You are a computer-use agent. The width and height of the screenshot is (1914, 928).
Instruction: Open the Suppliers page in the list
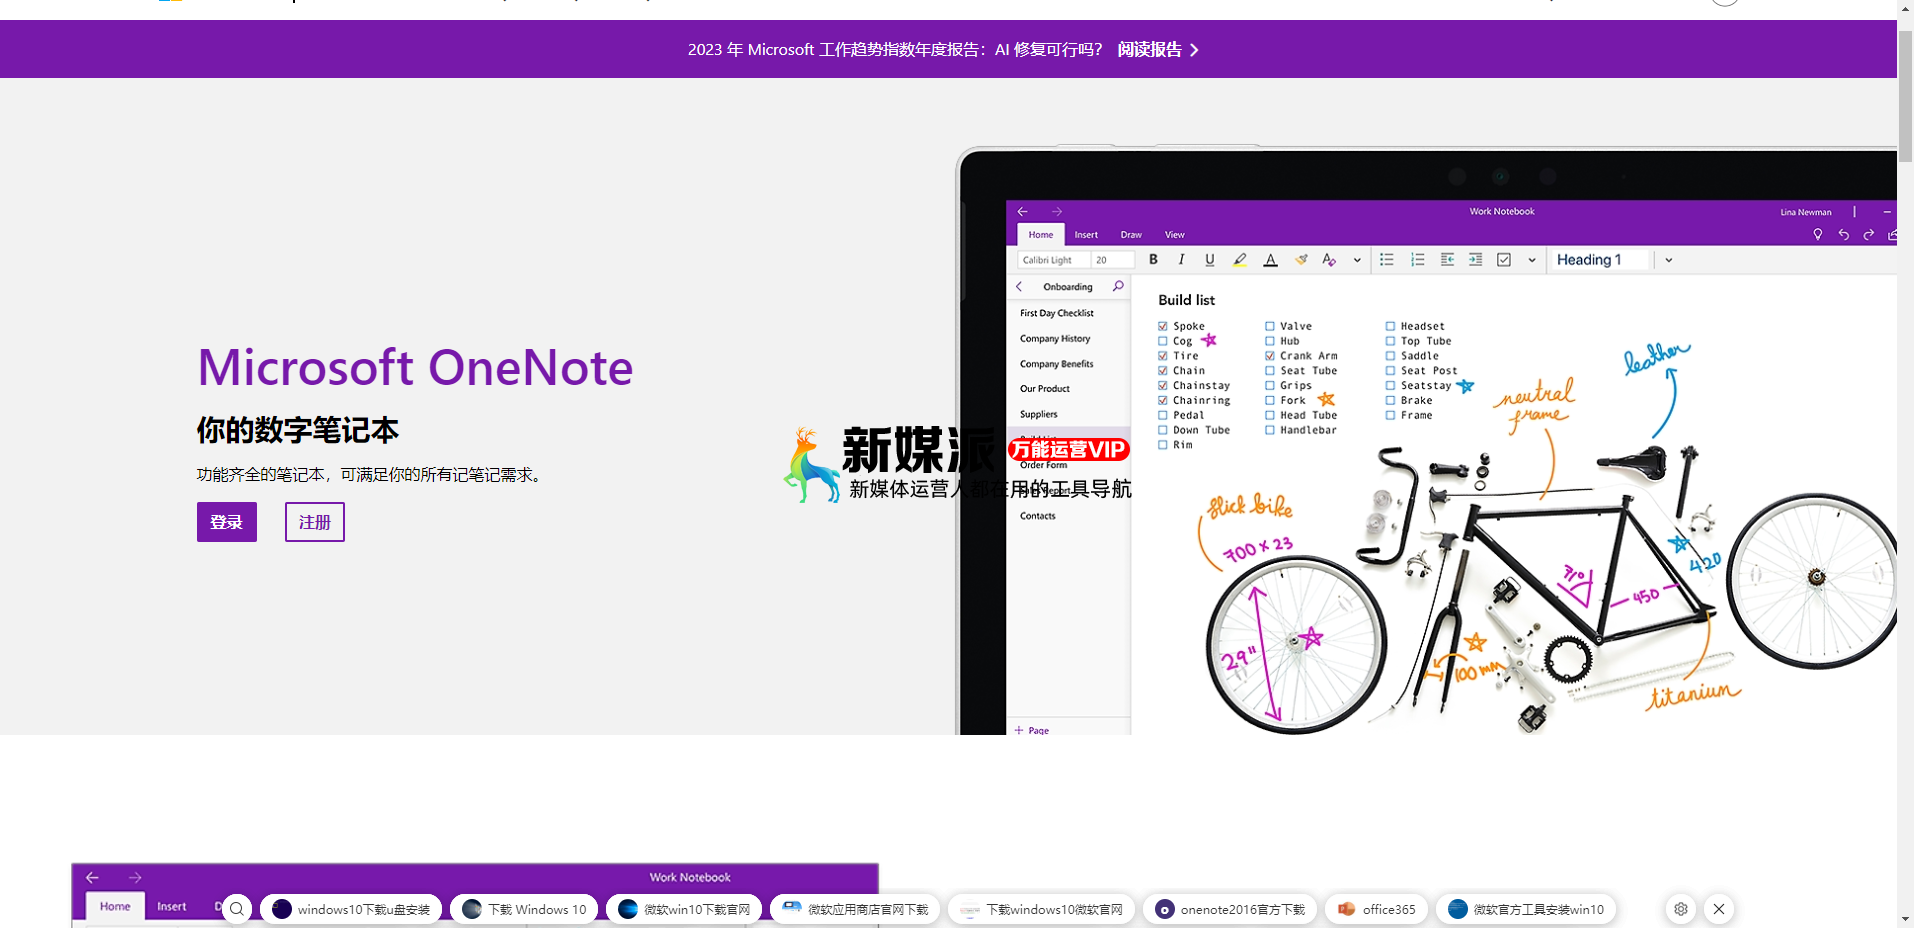coord(1039,414)
